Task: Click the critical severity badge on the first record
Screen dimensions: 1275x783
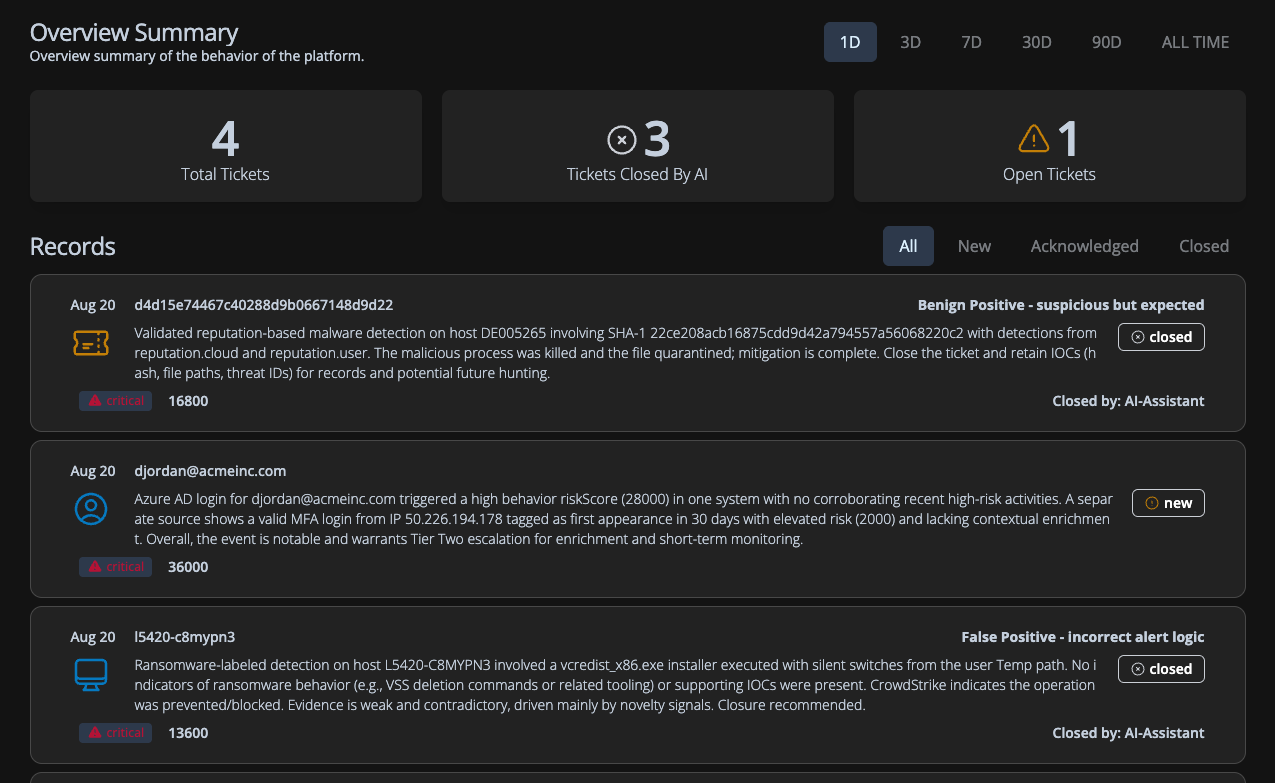Action: pos(115,400)
